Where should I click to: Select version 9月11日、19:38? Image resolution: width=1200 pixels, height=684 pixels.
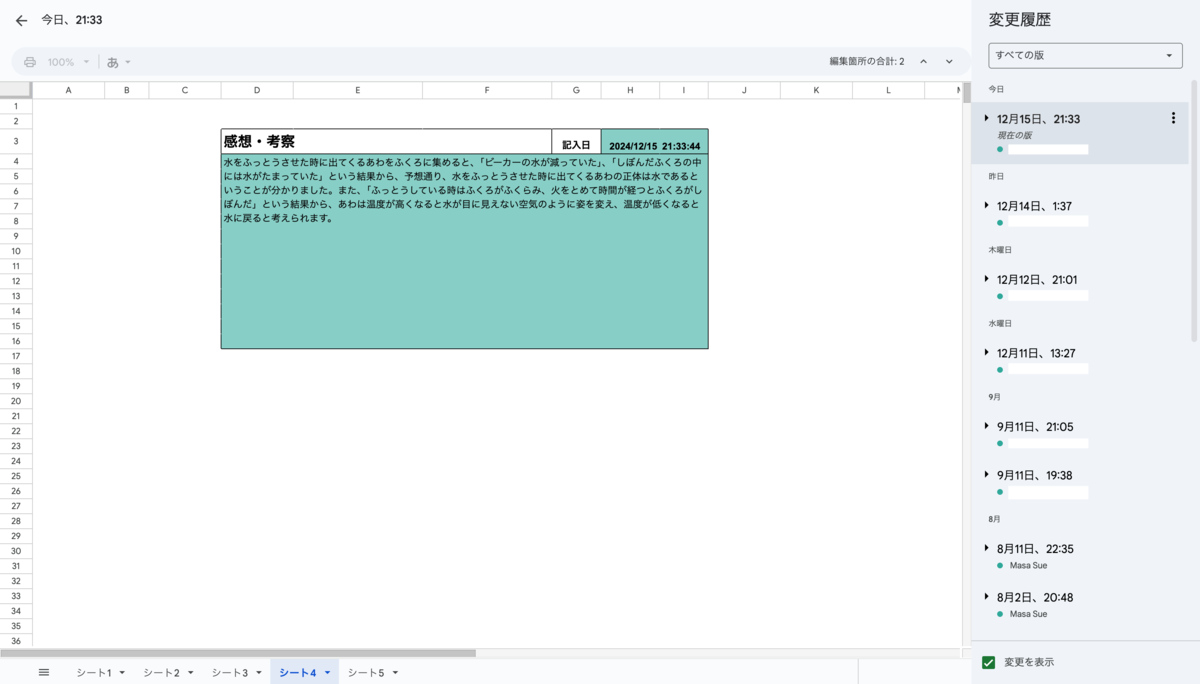coord(1035,475)
